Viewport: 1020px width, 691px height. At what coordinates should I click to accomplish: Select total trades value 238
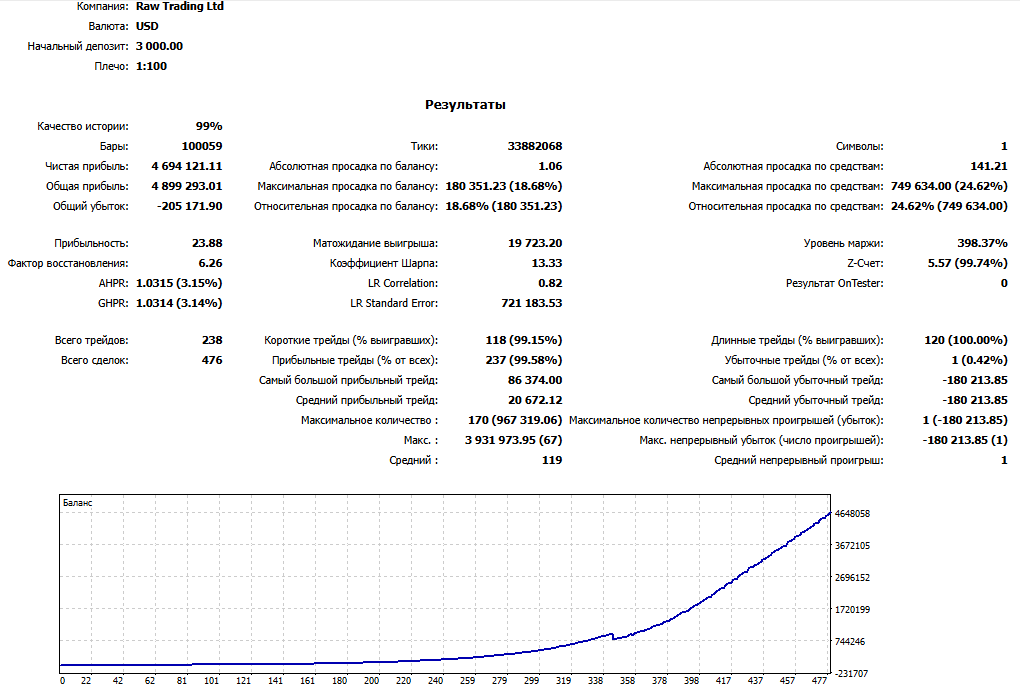tap(212, 340)
